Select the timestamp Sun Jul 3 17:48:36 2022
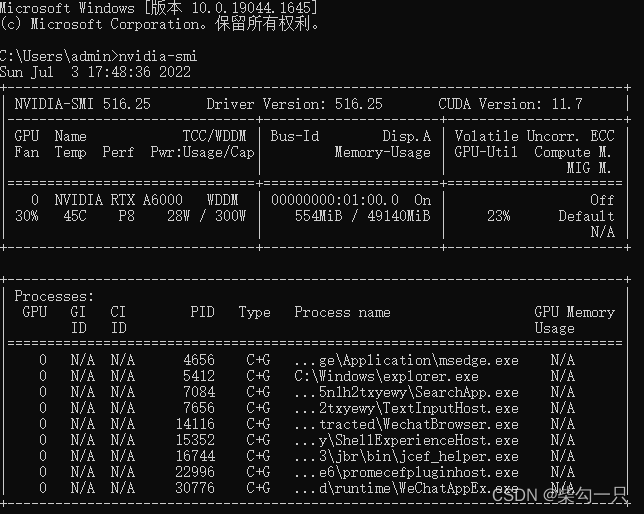Screen dimensions: 644x514 [x=95, y=72]
